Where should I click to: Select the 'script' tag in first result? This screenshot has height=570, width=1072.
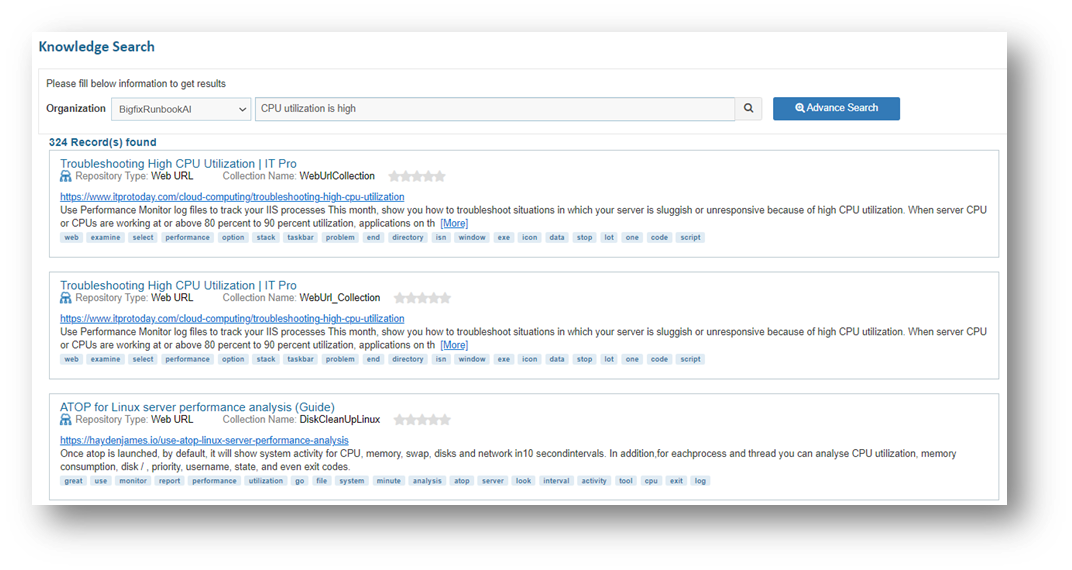click(x=690, y=238)
